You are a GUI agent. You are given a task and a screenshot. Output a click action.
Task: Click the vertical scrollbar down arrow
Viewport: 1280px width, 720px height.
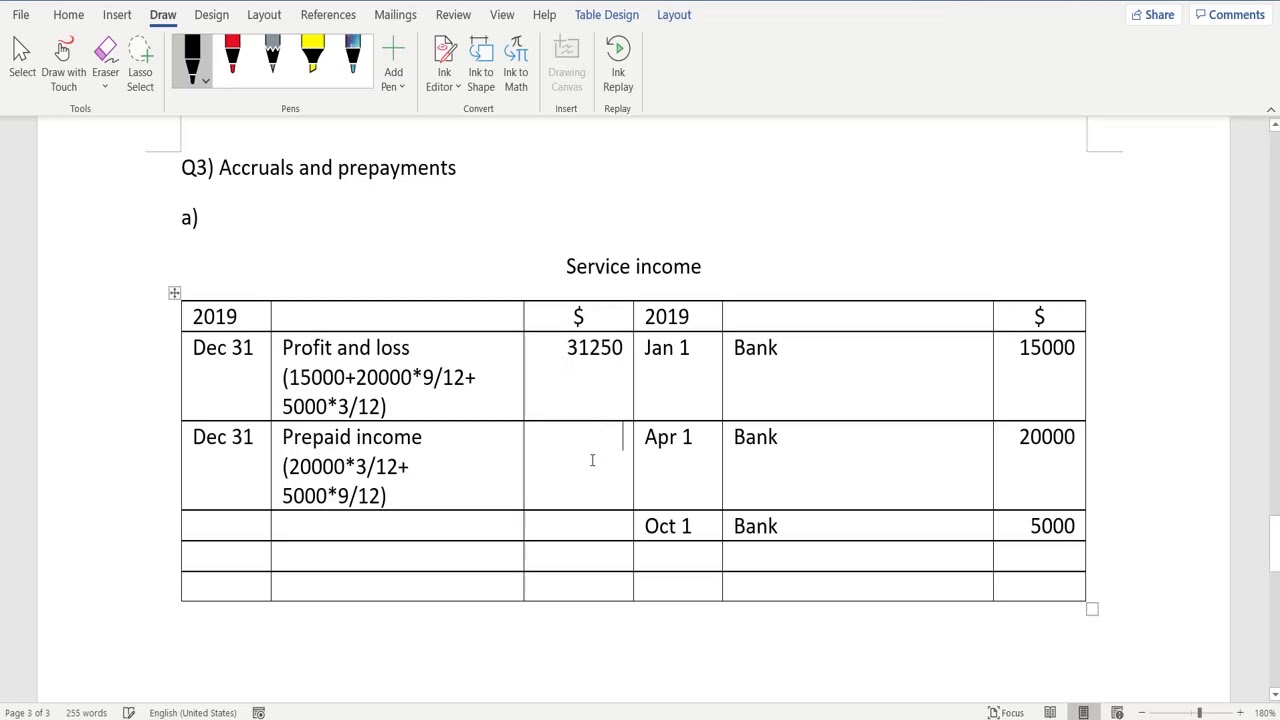pos(1273,694)
